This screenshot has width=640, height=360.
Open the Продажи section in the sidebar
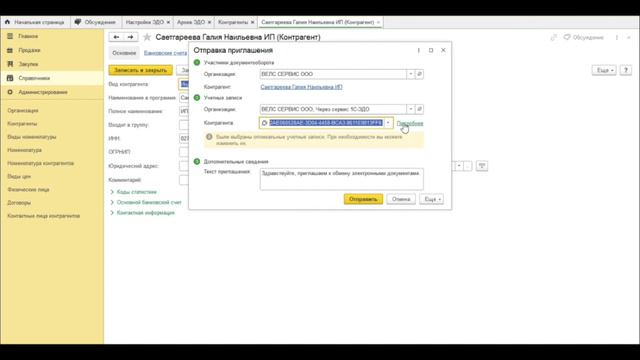29,50
